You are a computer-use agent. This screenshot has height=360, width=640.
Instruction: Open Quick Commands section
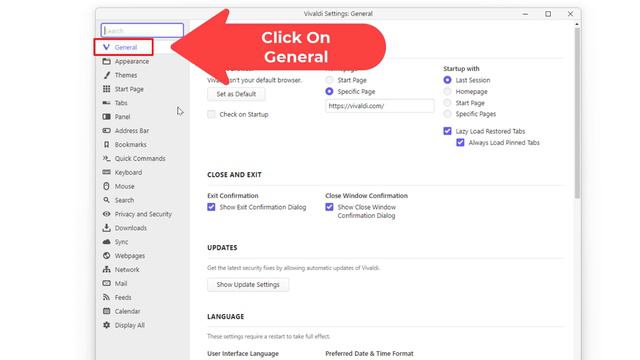point(140,158)
